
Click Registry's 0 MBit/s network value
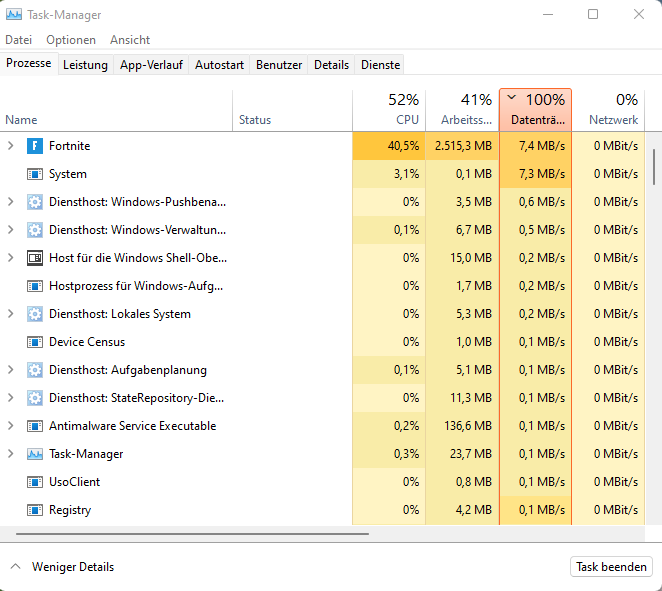616,510
